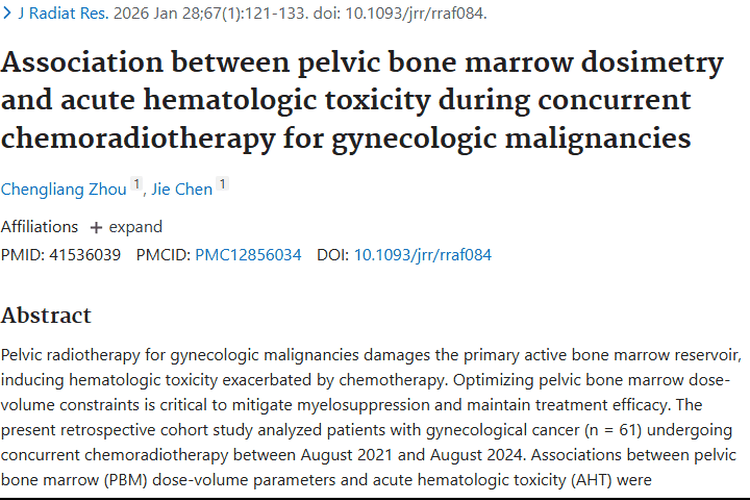The height and width of the screenshot is (500, 750).
Task: Click the plus icon beside expand
Action: pos(96,227)
